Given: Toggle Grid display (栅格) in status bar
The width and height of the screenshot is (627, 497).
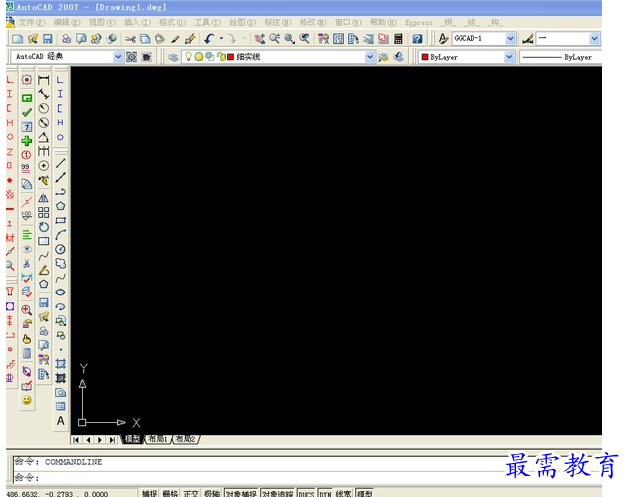Looking at the screenshot, I should (x=170, y=493).
